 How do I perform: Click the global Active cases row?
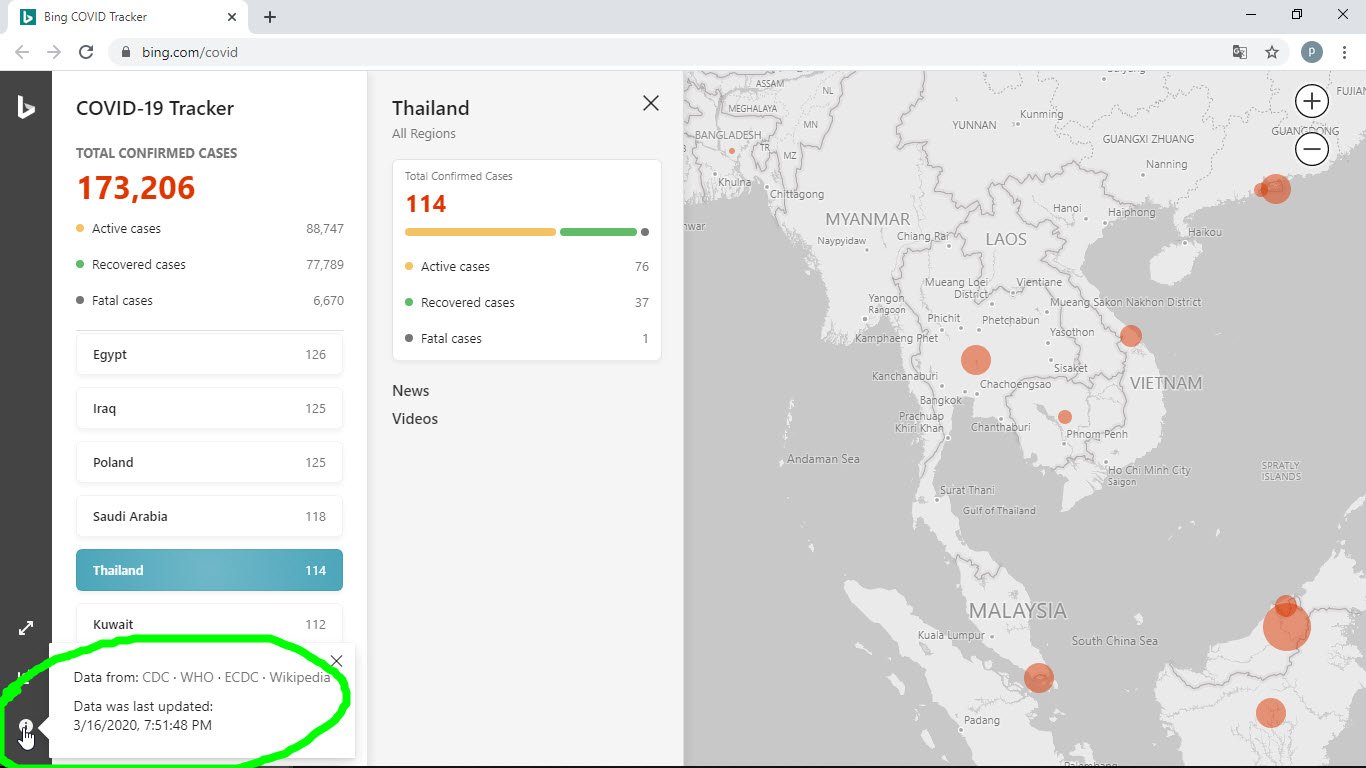(x=209, y=229)
